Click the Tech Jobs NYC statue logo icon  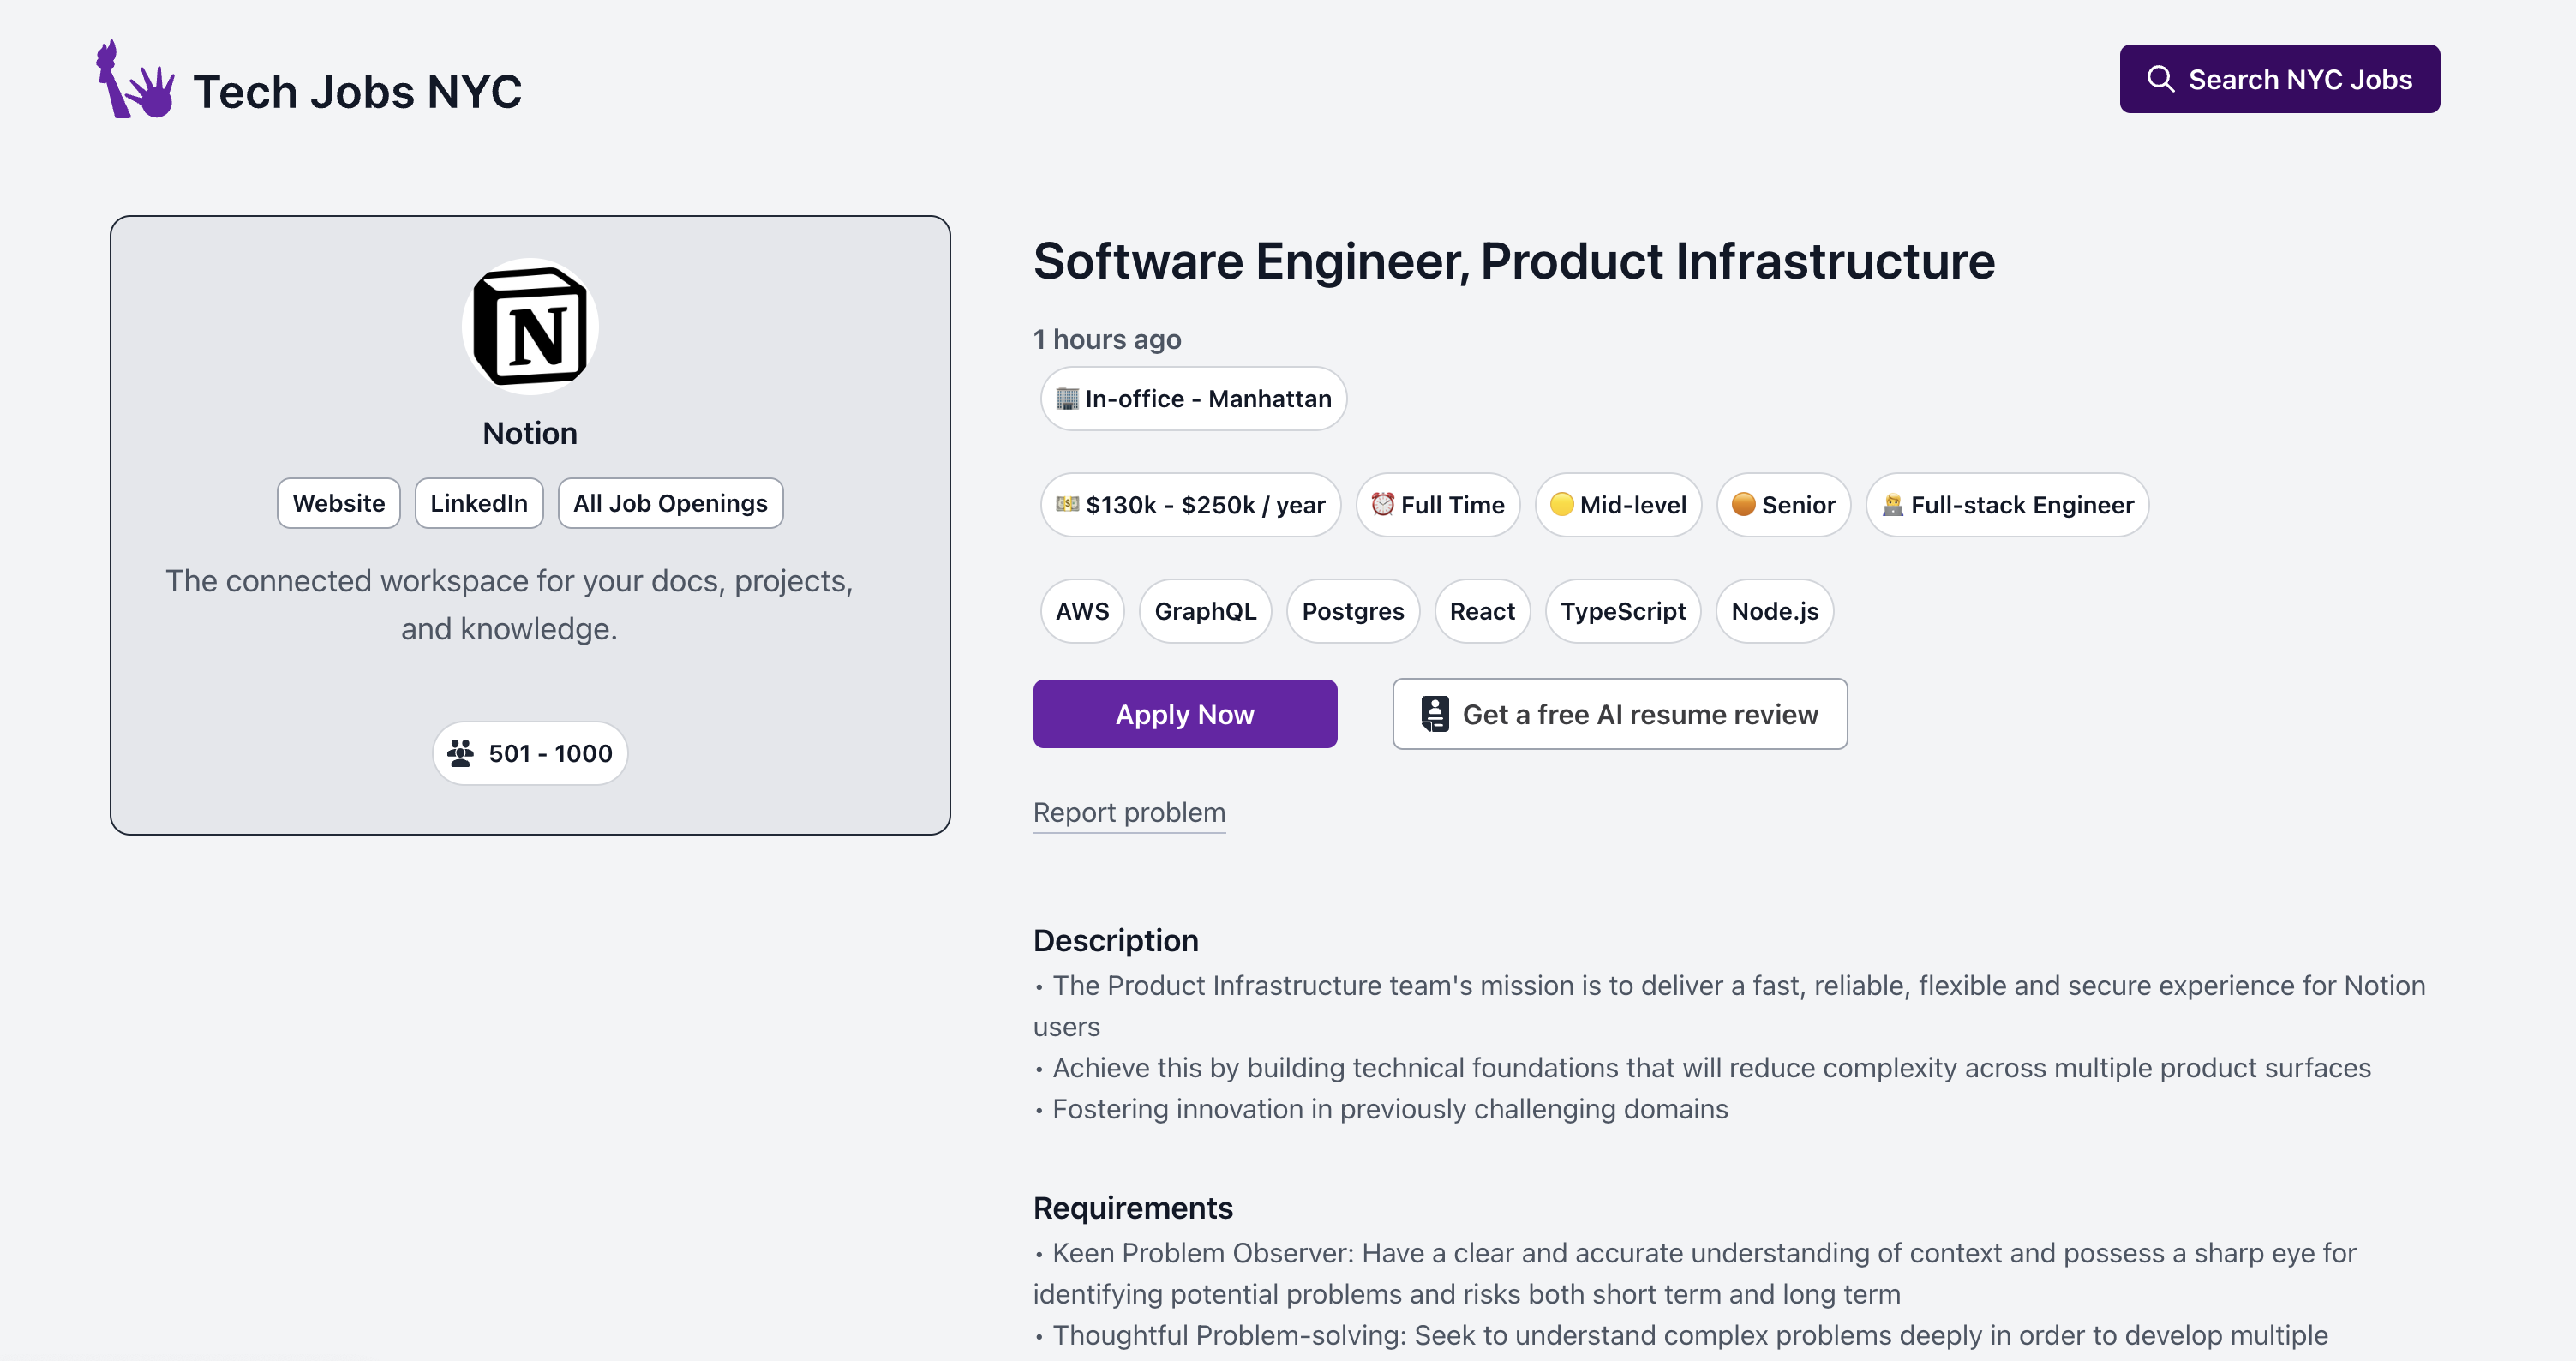(135, 80)
